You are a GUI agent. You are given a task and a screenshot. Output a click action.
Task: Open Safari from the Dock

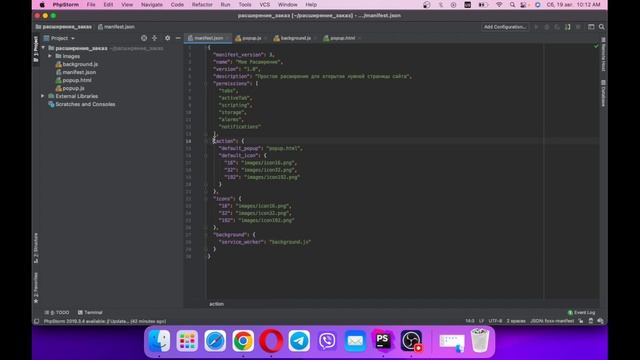coord(215,340)
